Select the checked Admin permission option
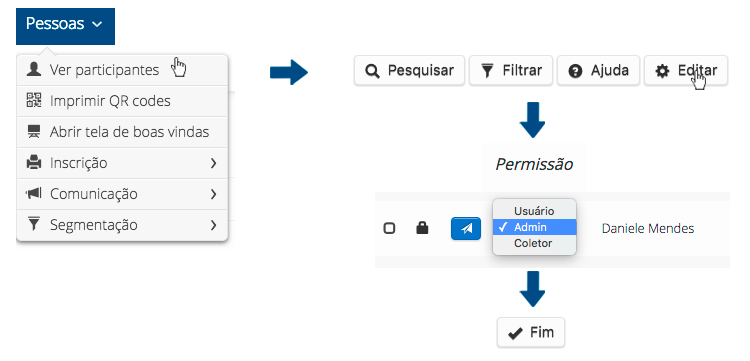Screen dimensions: 750x361 (x=534, y=228)
